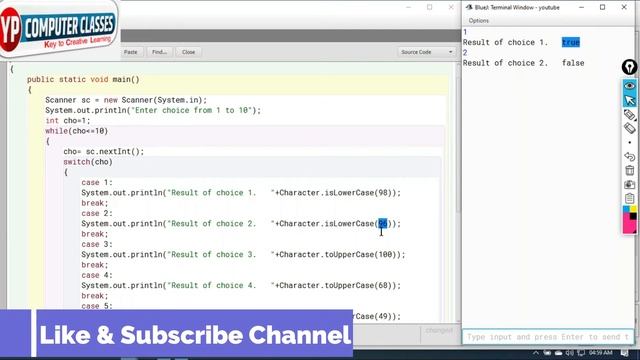Image resolution: width=640 pixels, height=360 pixels.
Task: Click the BlueJ icon in terminal title bar
Action: pyautogui.click(x=469, y=7)
